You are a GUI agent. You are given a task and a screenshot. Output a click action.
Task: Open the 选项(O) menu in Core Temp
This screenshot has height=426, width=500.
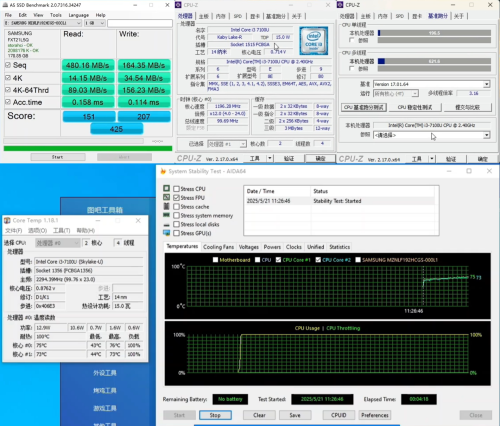pyautogui.click(x=37, y=230)
